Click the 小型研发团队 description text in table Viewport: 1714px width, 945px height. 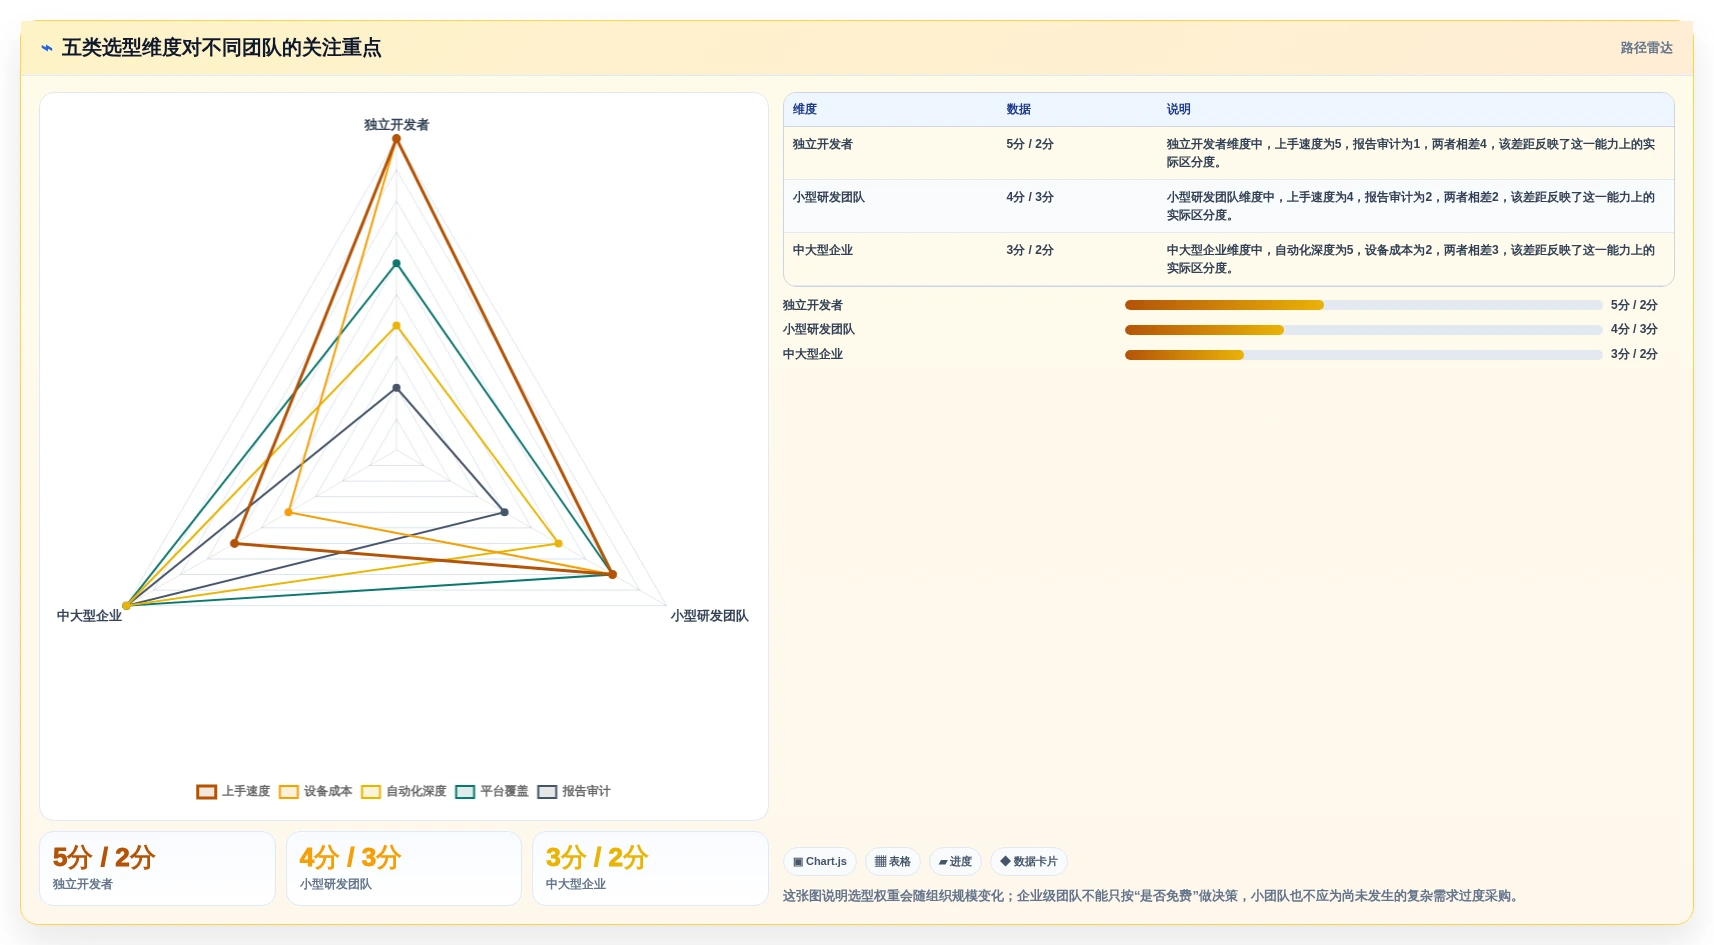(x=1410, y=206)
